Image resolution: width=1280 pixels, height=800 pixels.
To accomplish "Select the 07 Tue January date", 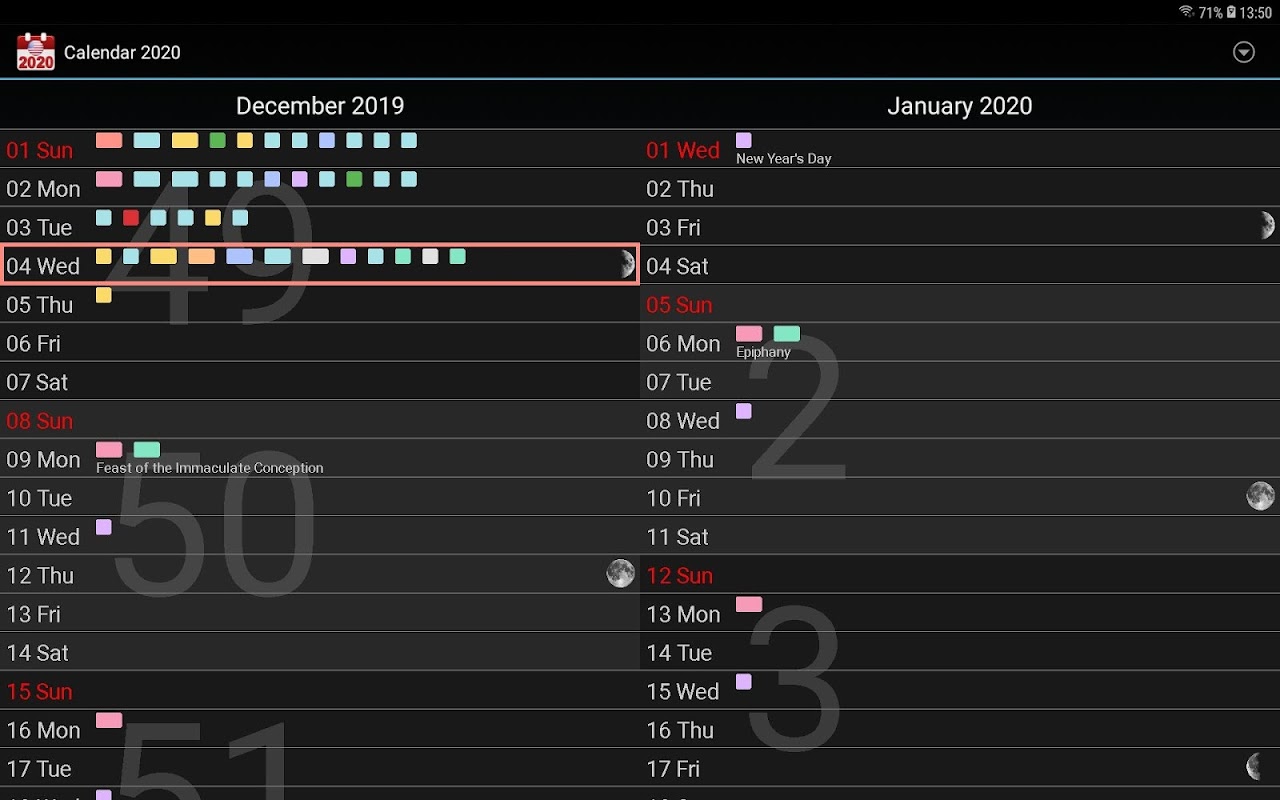I will point(679,382).
